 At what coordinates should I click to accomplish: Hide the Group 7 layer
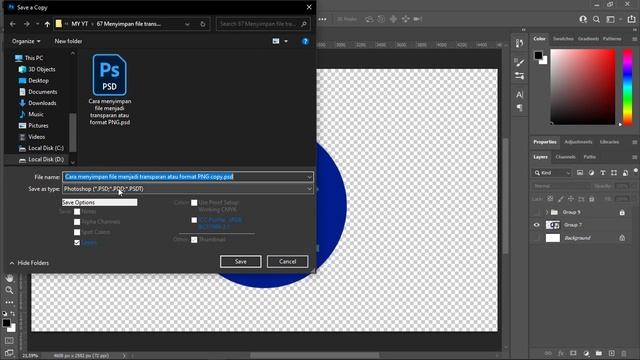coord(537,225)
